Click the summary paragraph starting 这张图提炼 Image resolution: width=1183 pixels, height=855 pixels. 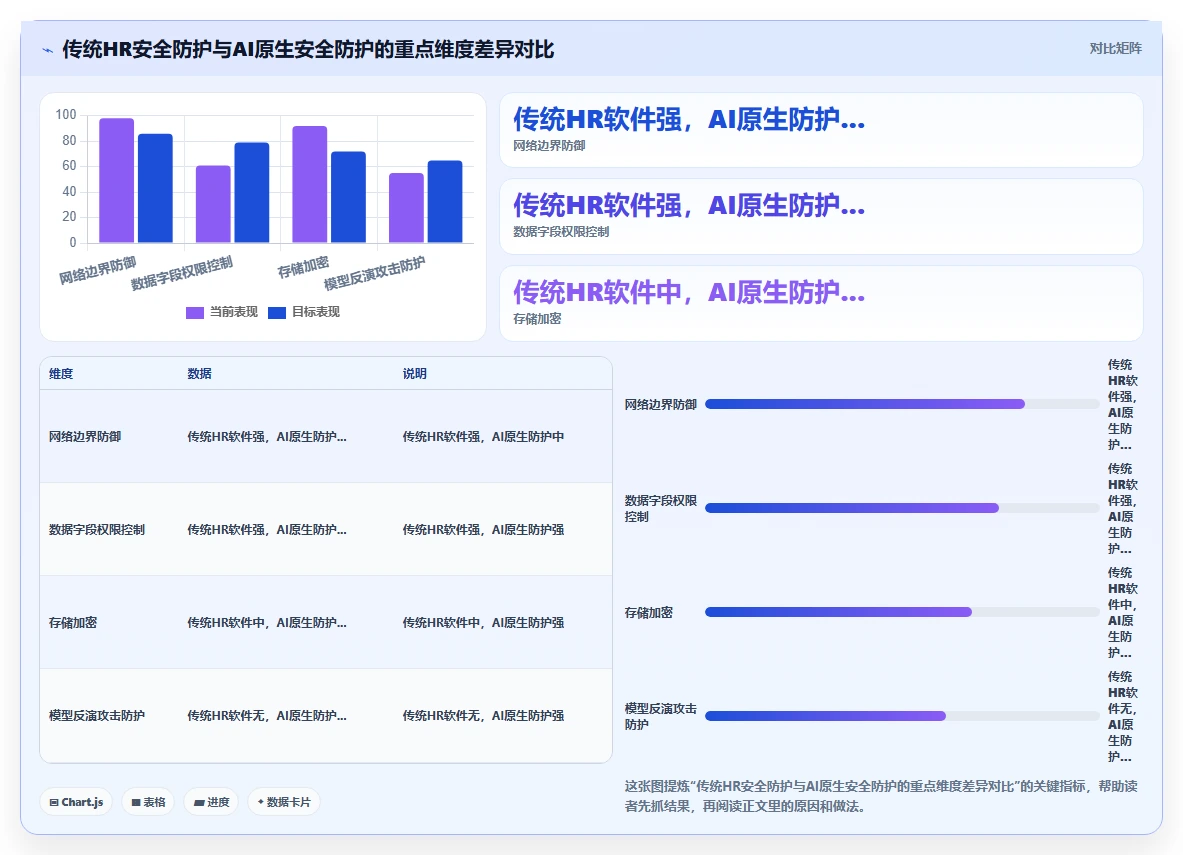[x=880, y=796]
